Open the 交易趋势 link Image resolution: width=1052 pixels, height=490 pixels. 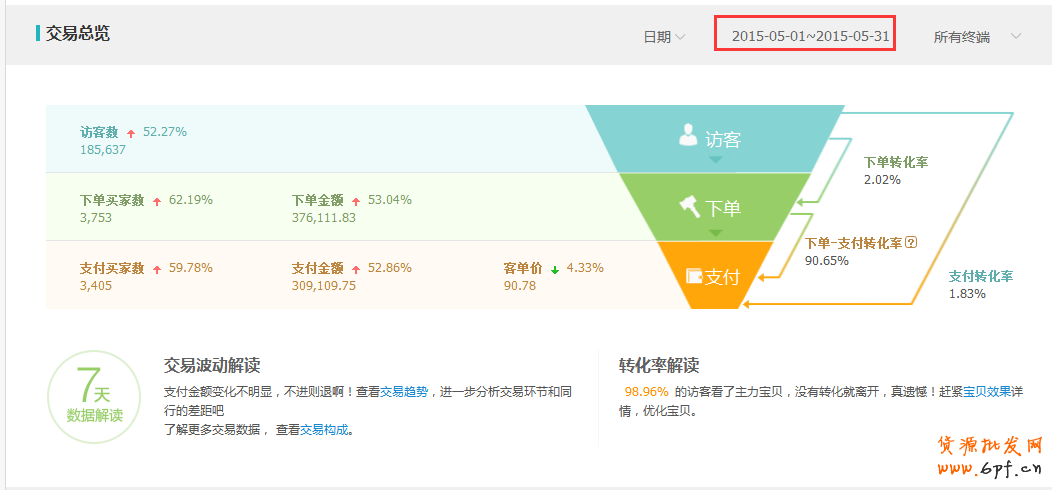(404, 392)
